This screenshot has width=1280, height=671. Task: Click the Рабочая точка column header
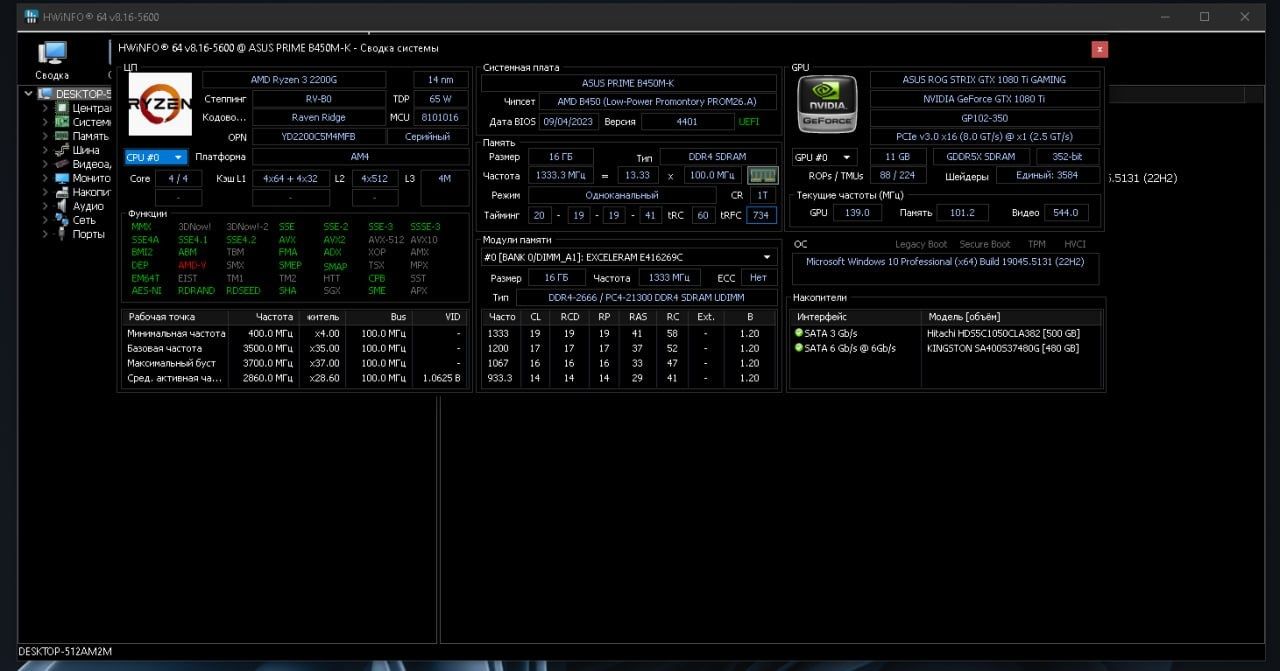pyautogui.click(x=173, y=316)
